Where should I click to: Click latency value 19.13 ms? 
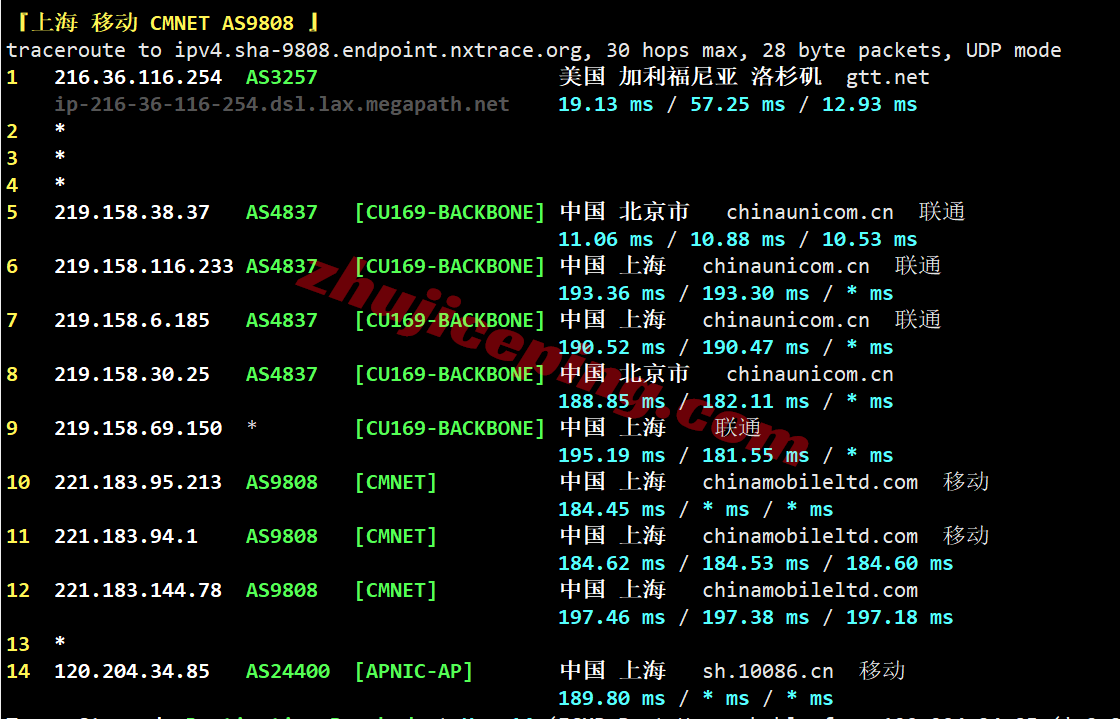point(606,105)
